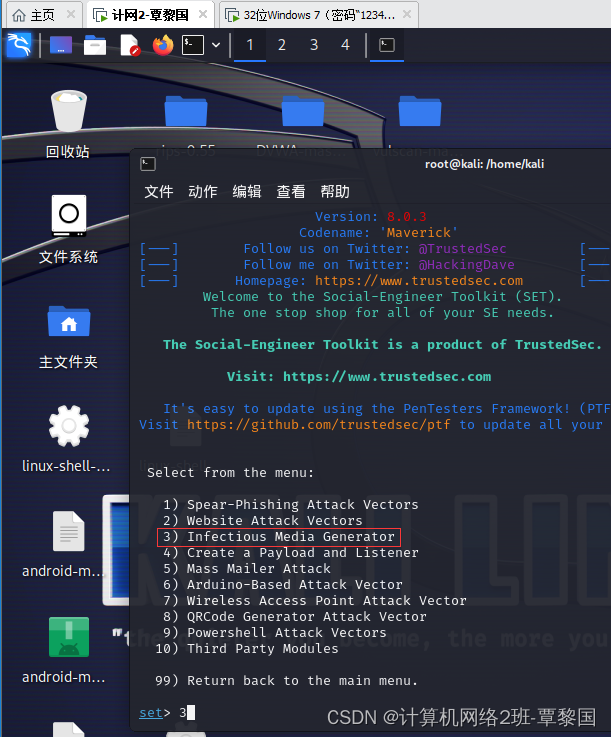Open the 文件 menu in terminal
The height and width of the screenshot is (737, 611).
point(159,192)
